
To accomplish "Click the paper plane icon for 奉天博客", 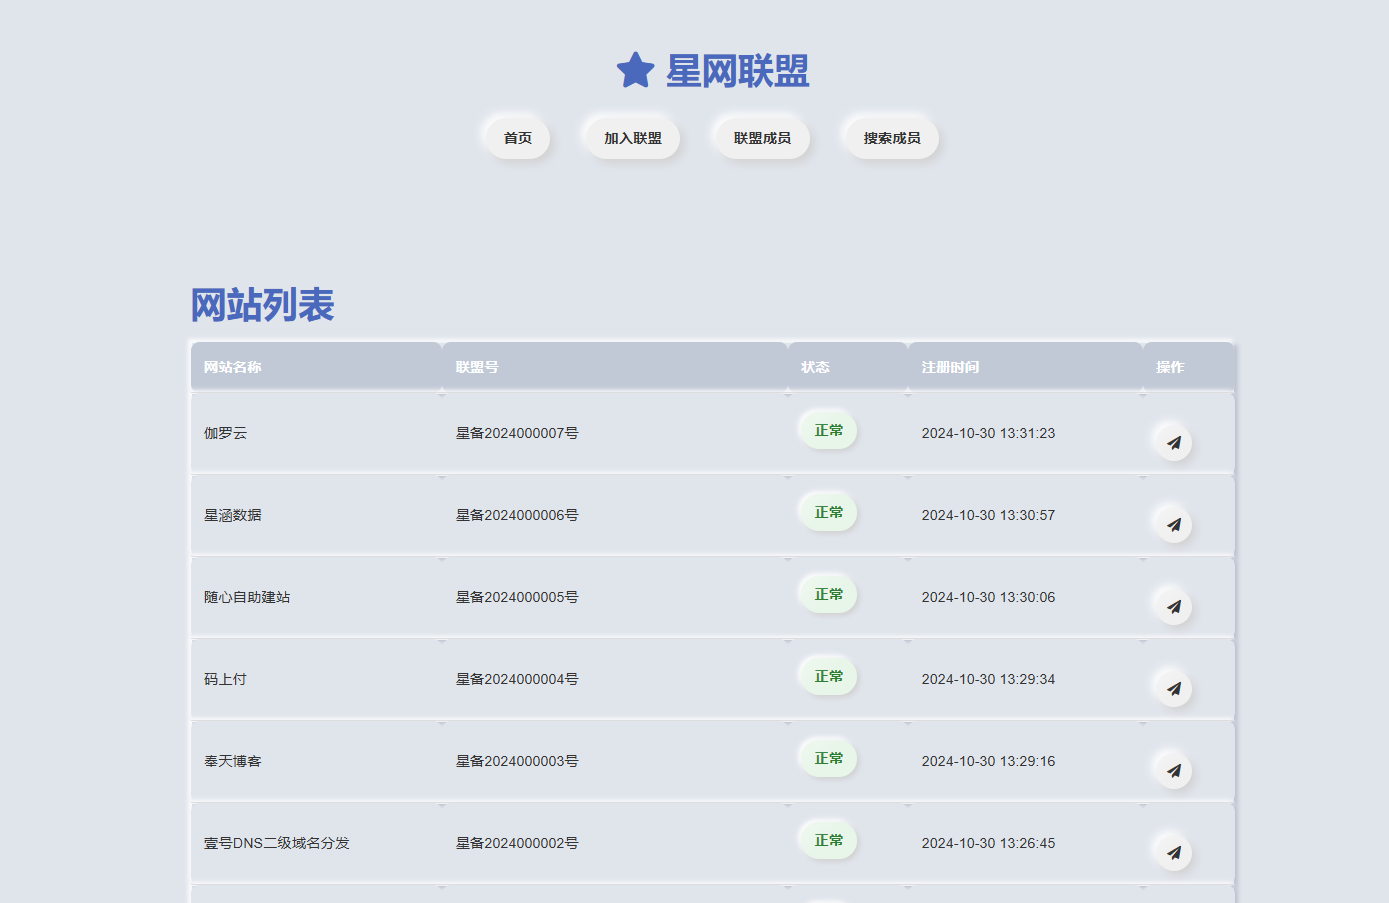I will point(1173,770).
